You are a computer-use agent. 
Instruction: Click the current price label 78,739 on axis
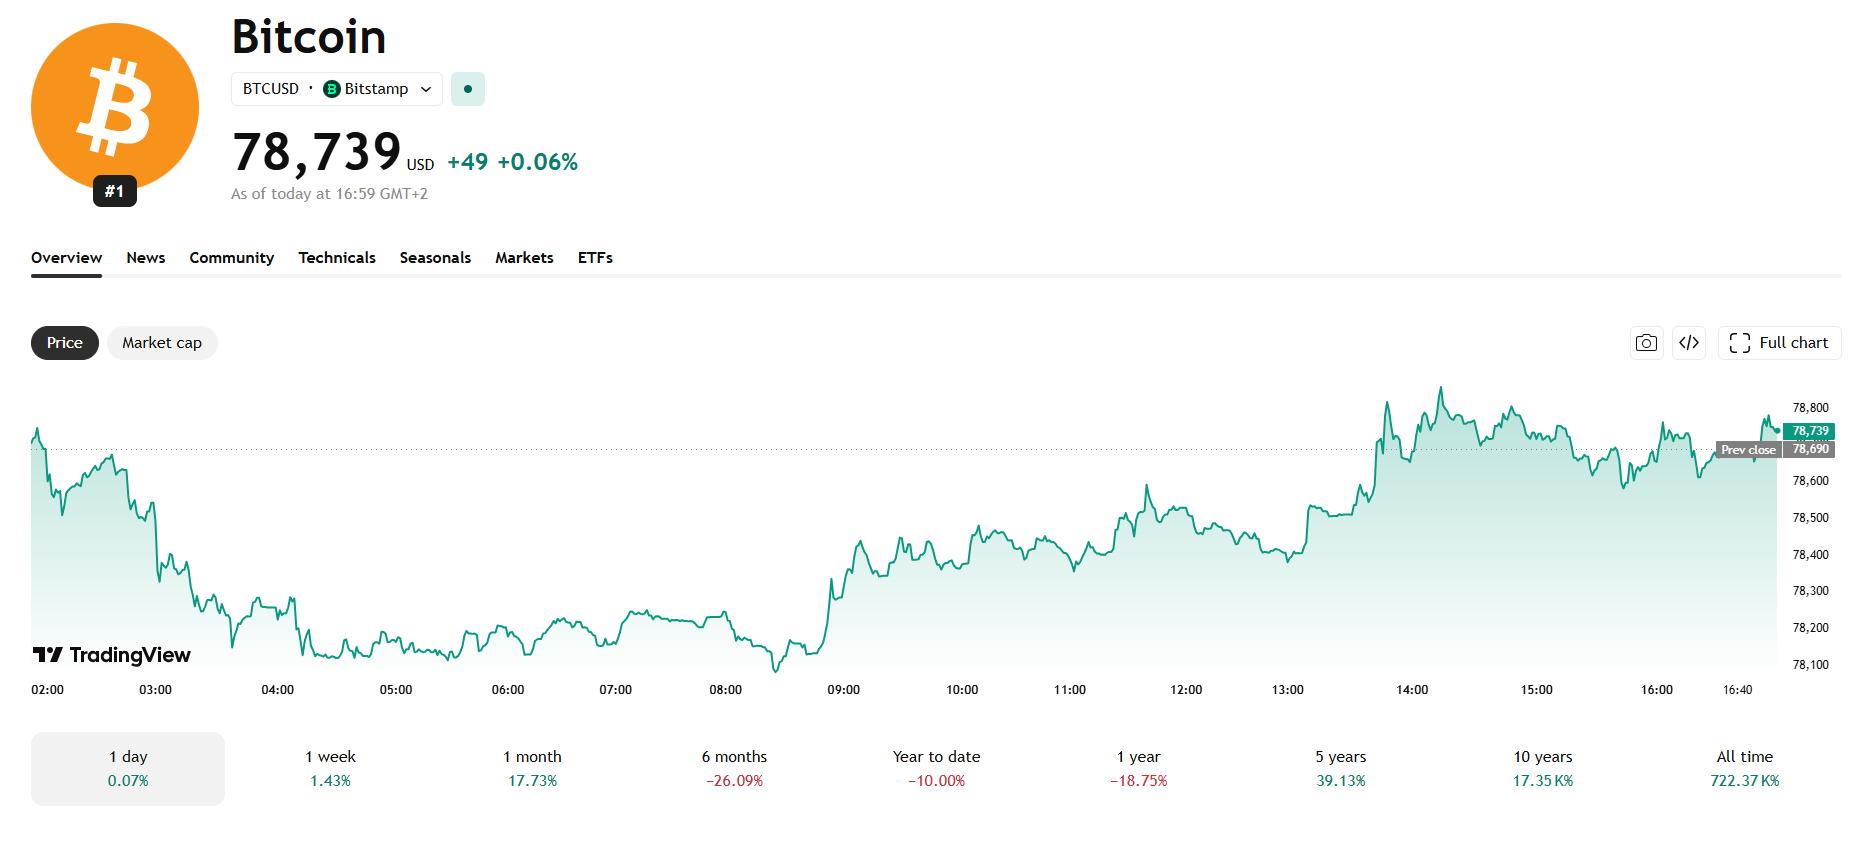(x=1809, y=431)
